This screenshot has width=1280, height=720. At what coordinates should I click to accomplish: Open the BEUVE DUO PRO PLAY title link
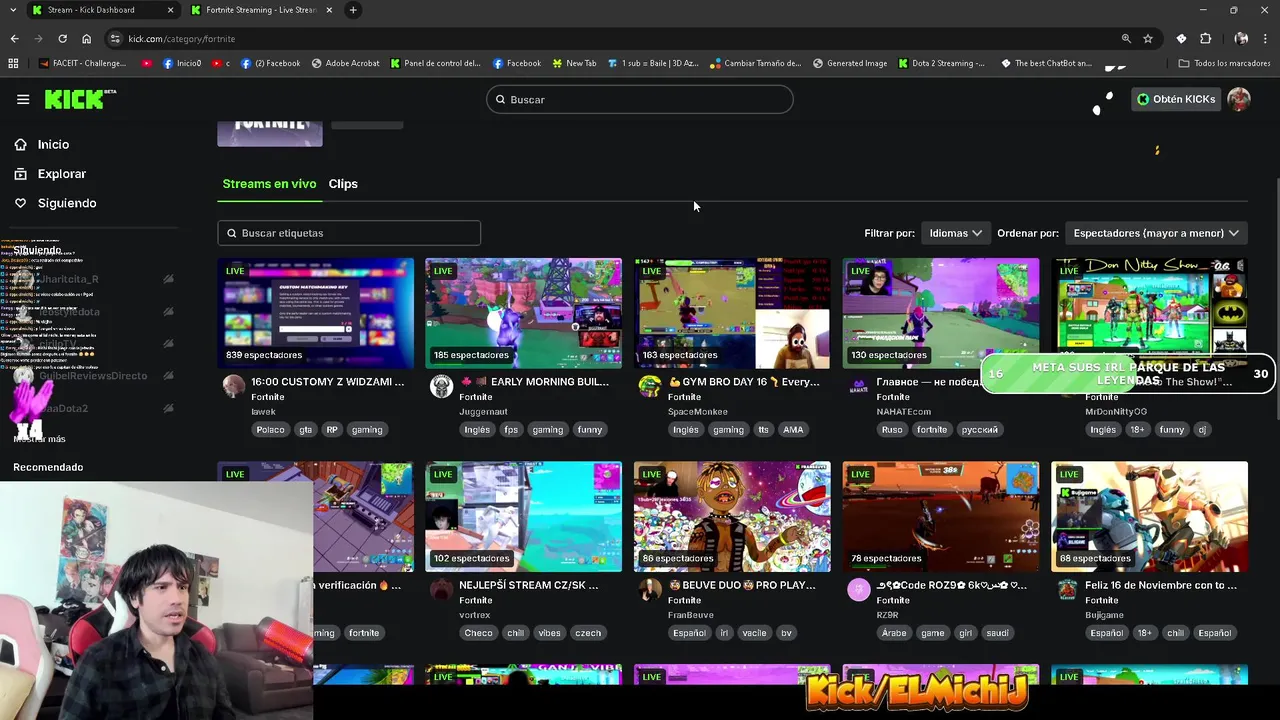[741, 585]
